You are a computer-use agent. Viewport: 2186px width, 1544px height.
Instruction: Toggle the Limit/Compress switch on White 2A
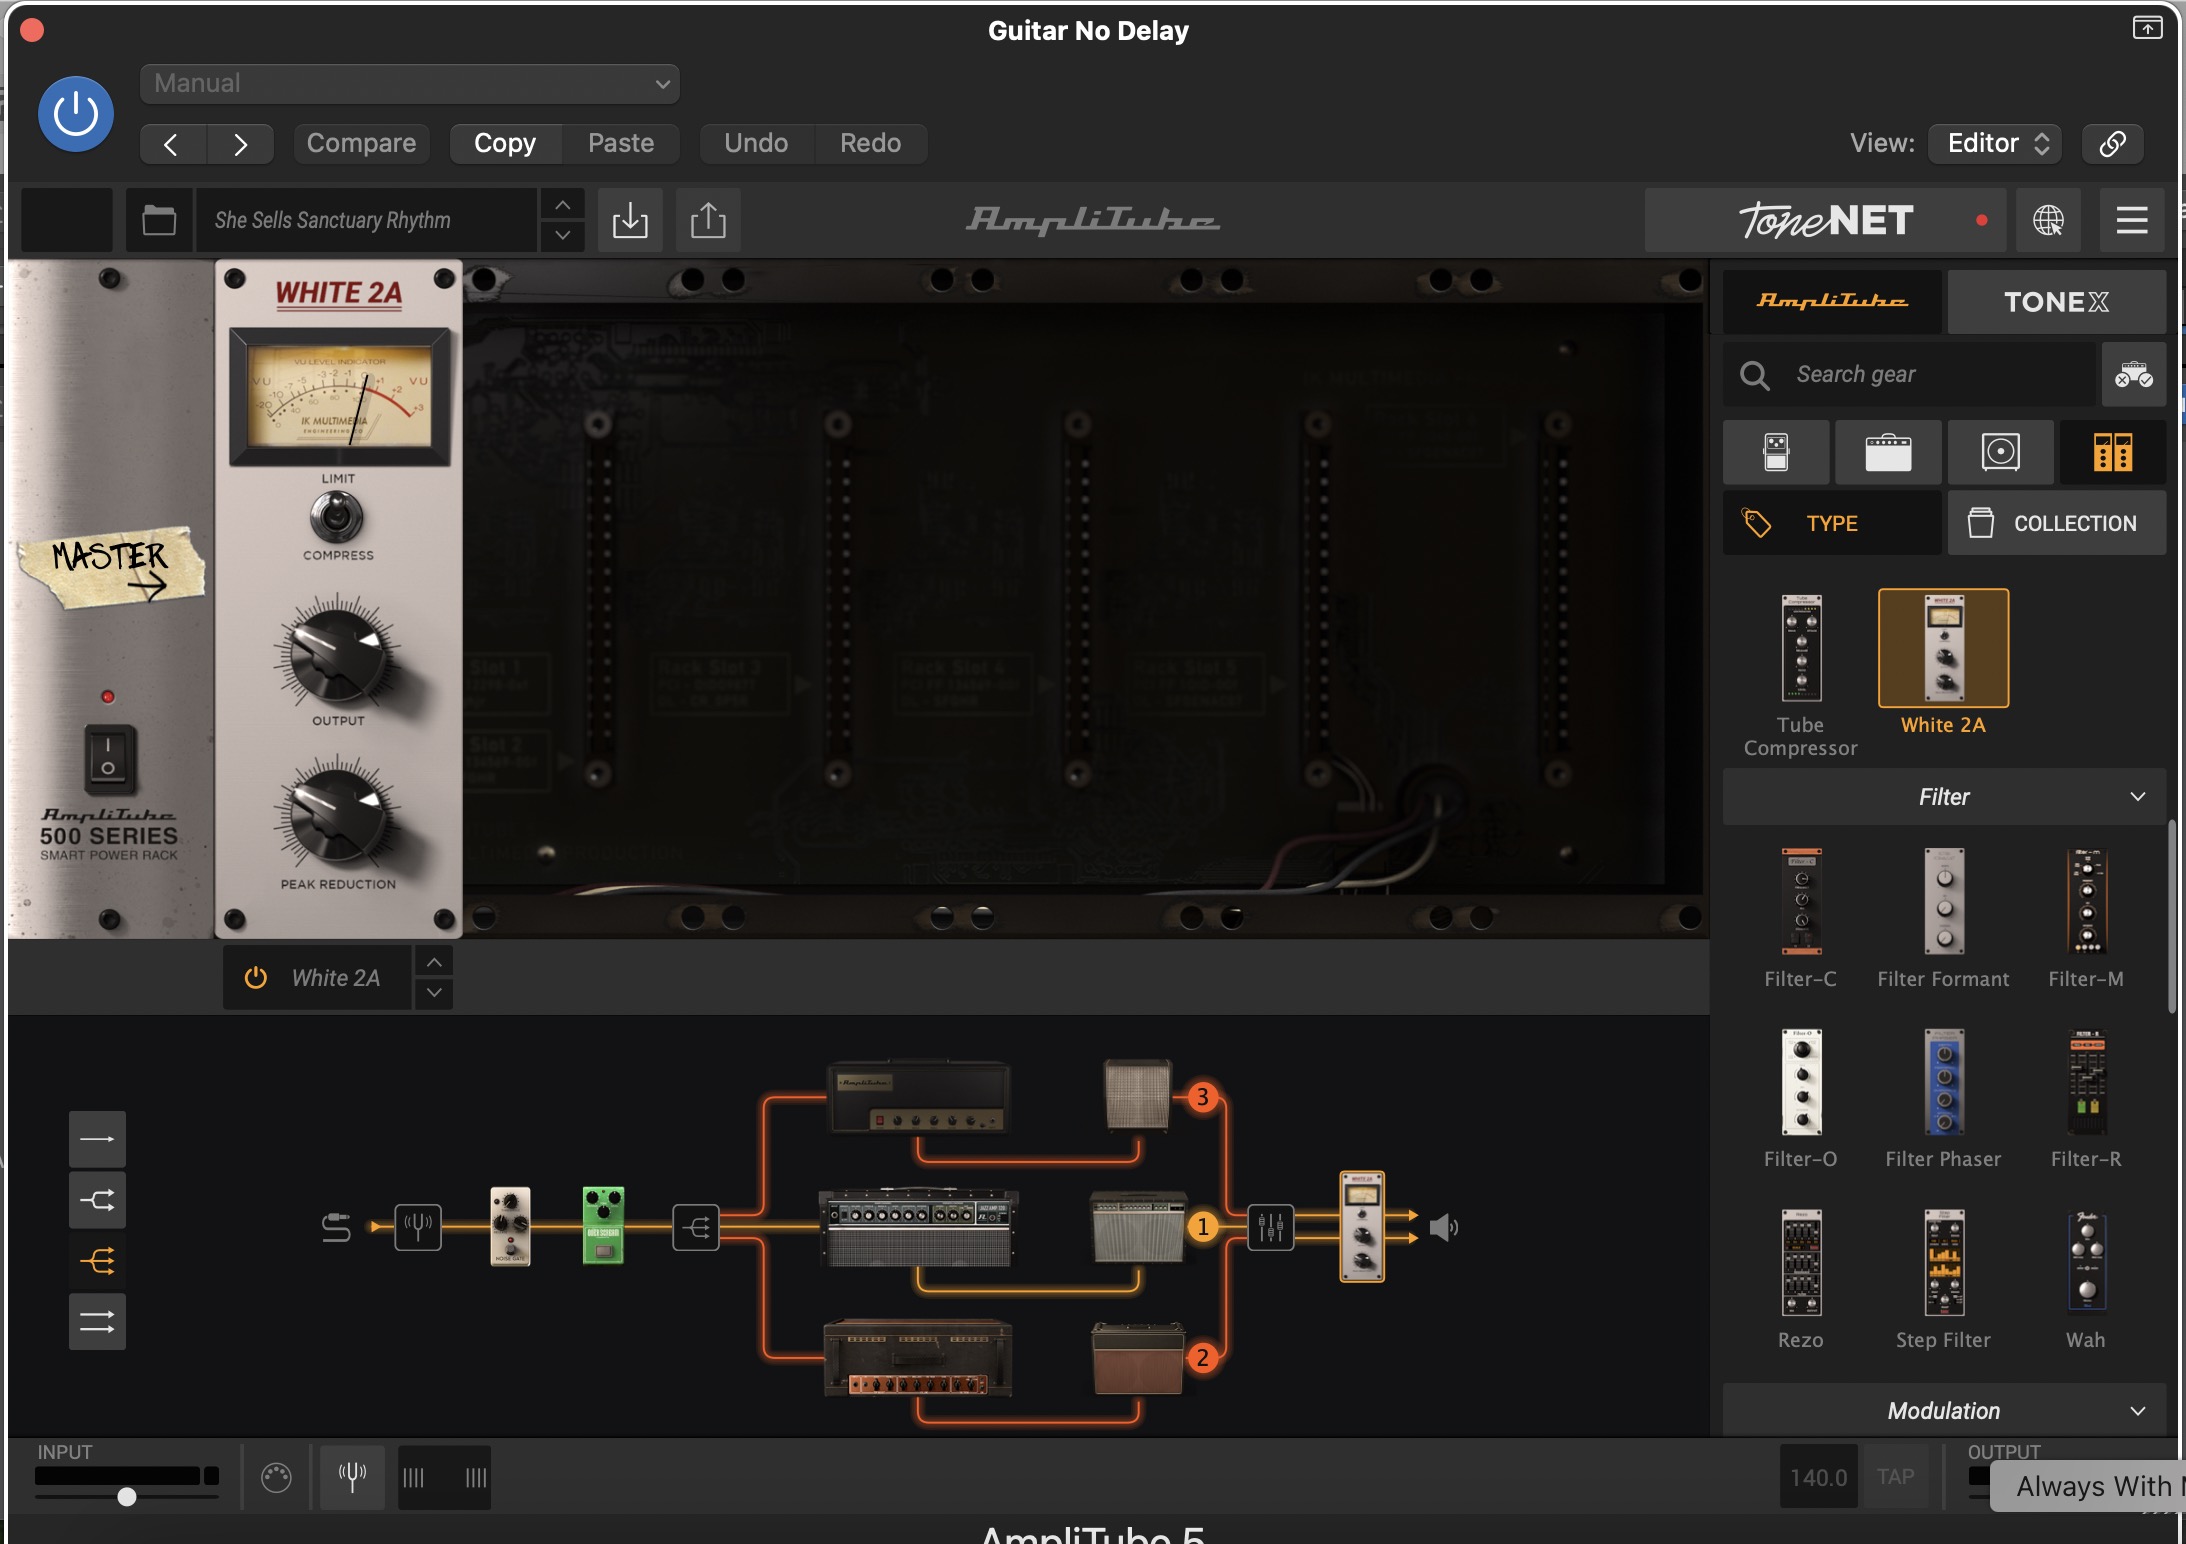337,517
